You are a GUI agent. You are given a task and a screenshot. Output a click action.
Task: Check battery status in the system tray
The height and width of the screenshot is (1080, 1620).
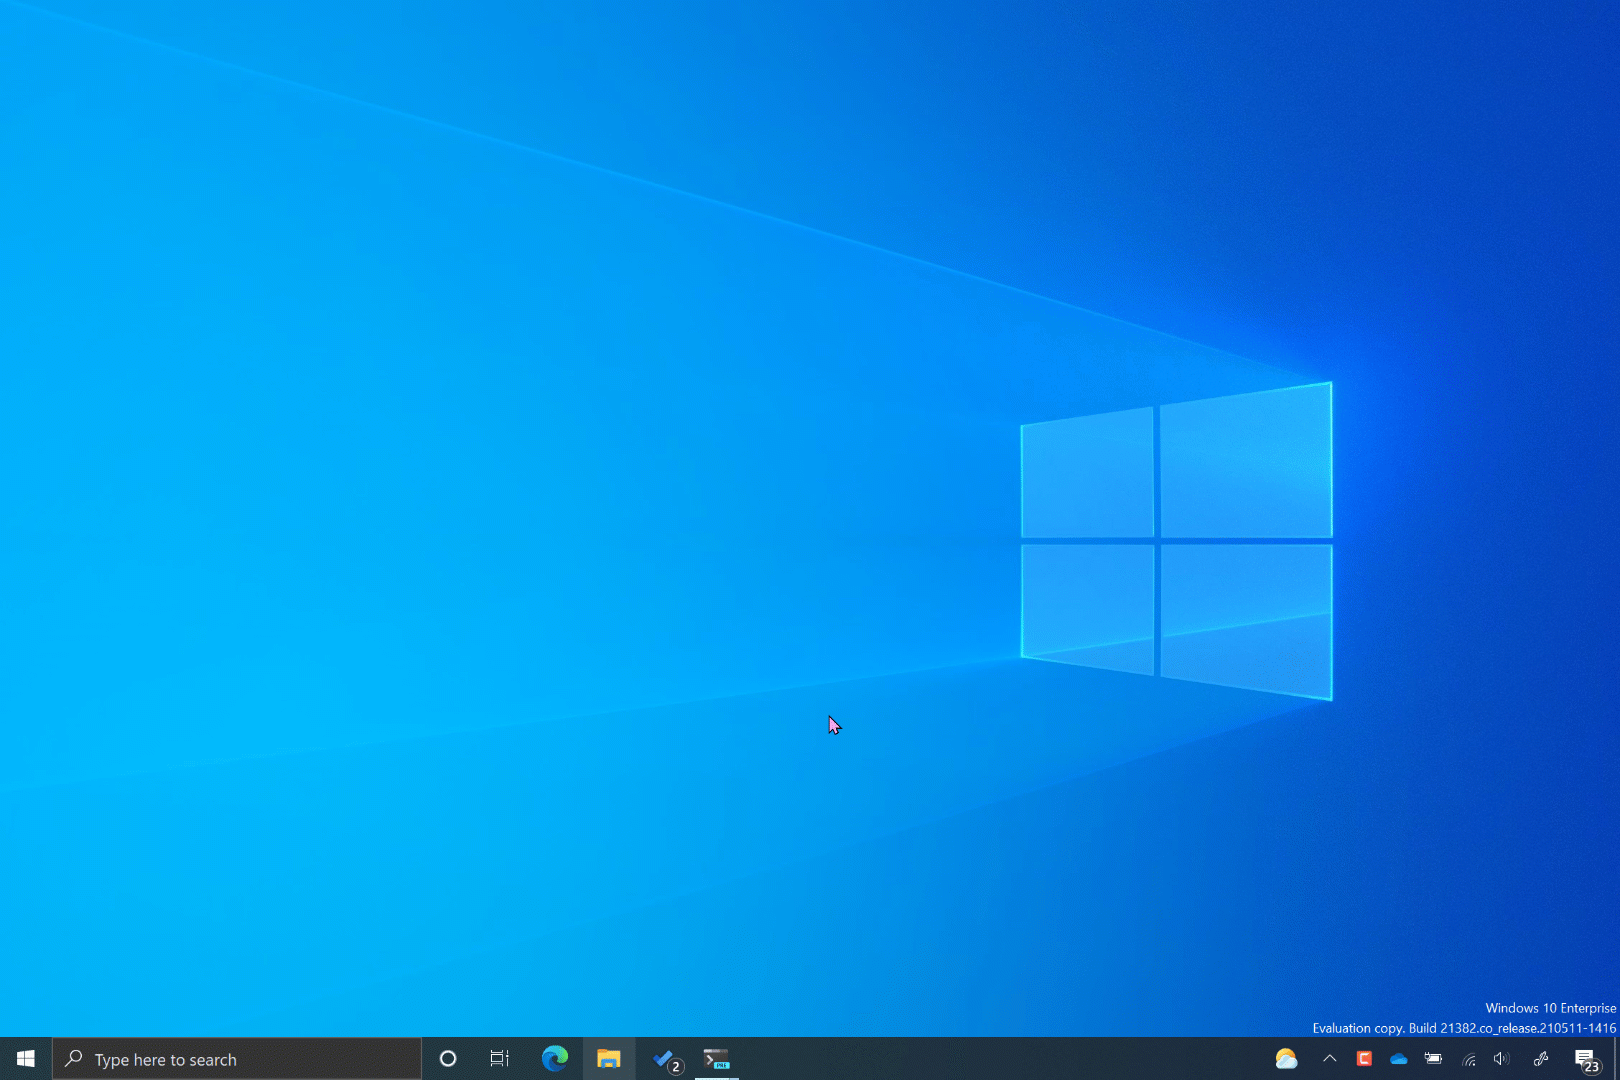point(1432,1059)
